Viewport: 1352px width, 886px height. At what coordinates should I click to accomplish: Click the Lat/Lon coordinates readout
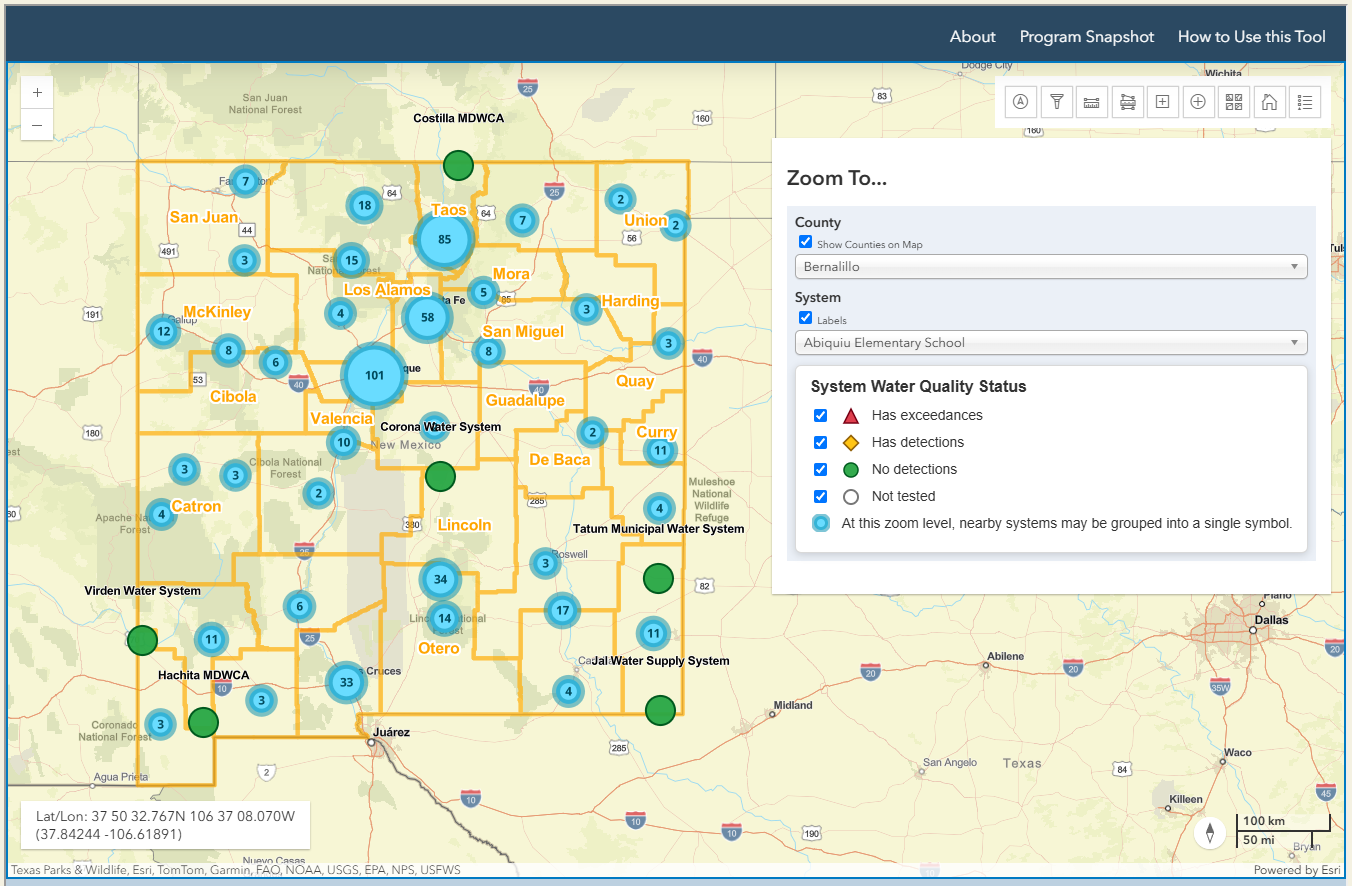165,825
